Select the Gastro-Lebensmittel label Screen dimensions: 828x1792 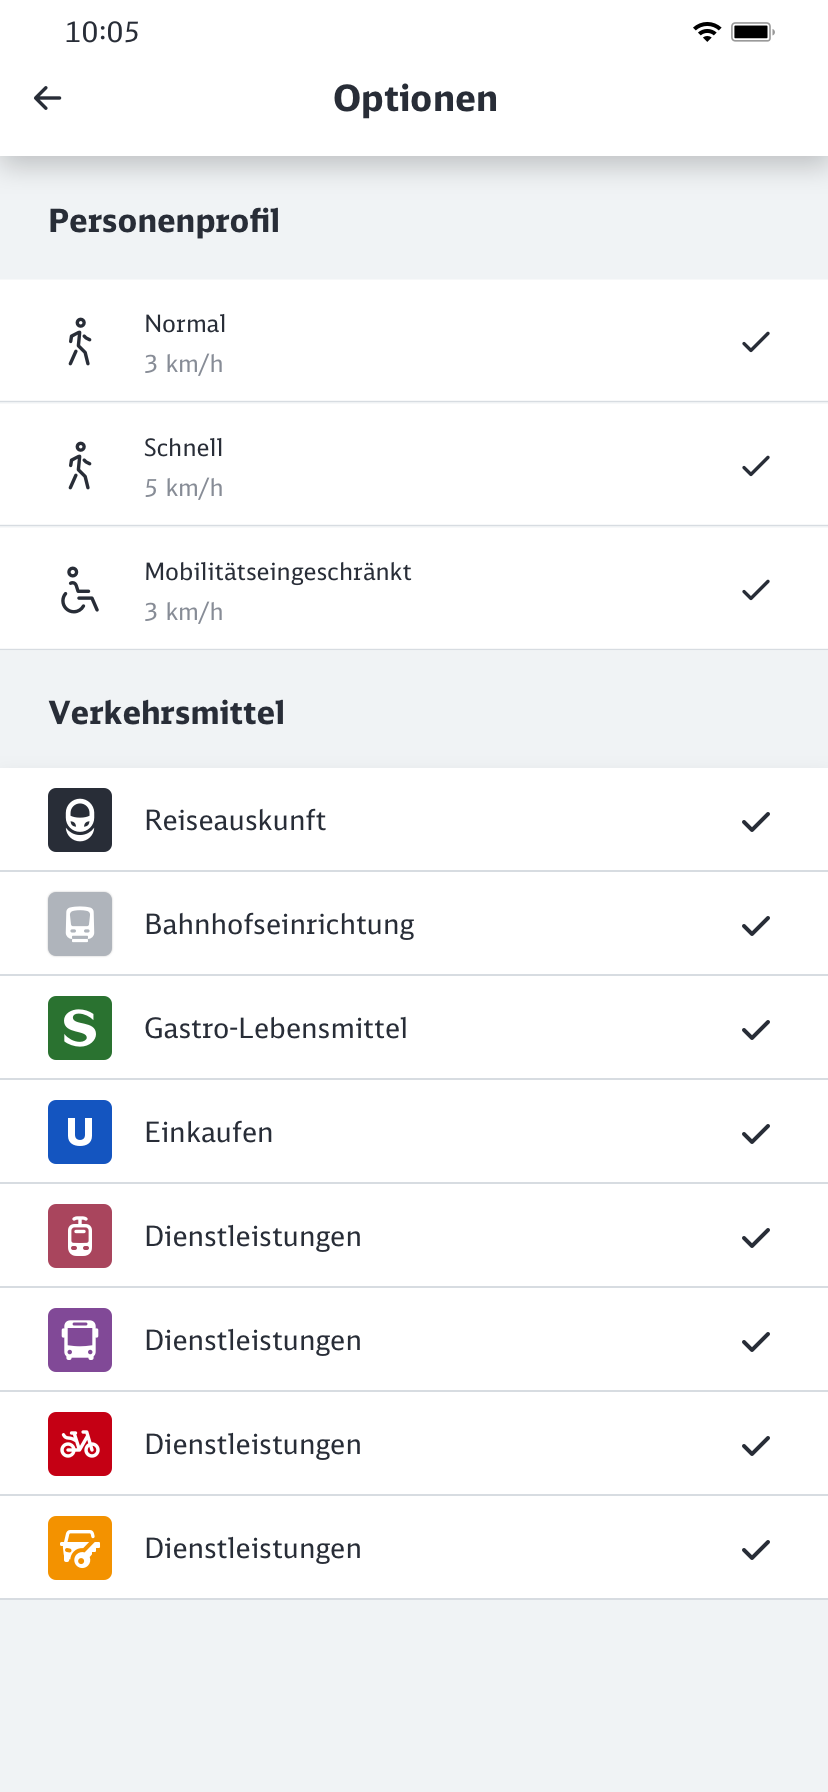click(276, 1028)
